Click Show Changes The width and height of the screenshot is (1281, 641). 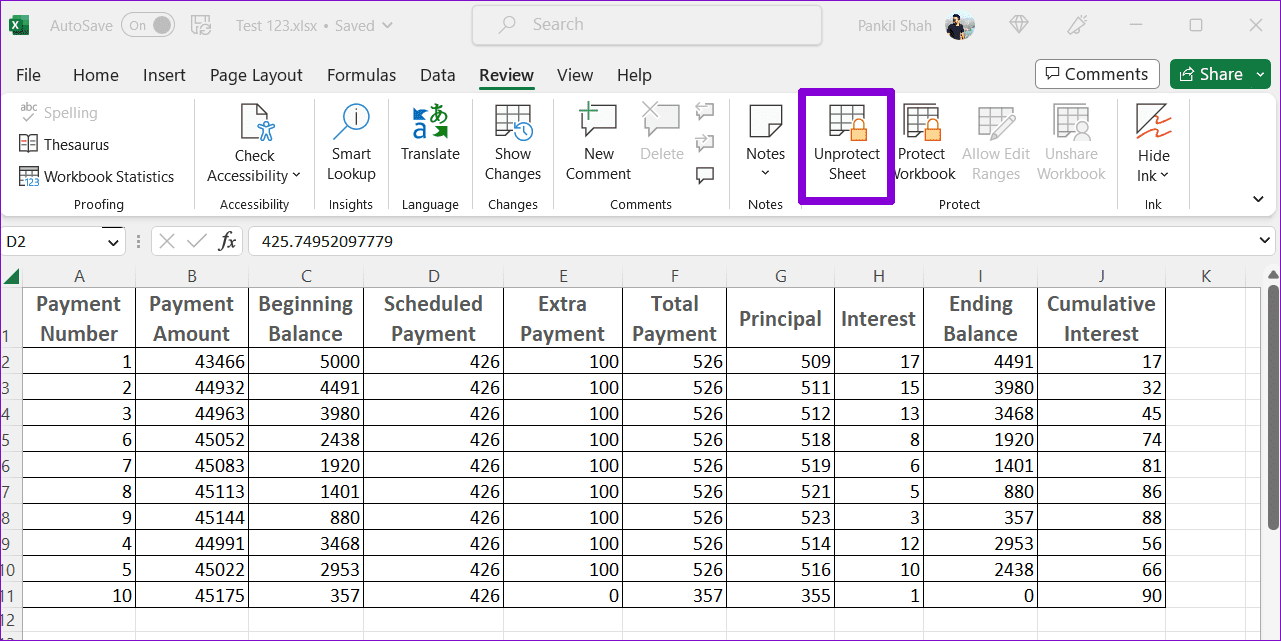pyautogui.click(x=513, y=143)
